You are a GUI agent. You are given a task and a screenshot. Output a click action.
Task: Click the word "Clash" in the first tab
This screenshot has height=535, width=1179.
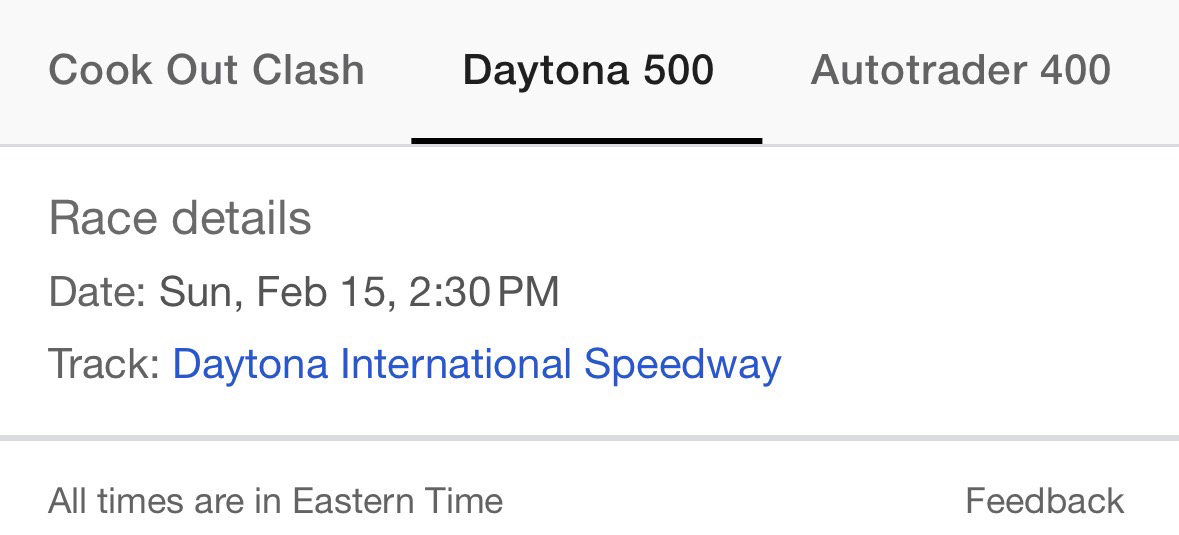point(308,70)
